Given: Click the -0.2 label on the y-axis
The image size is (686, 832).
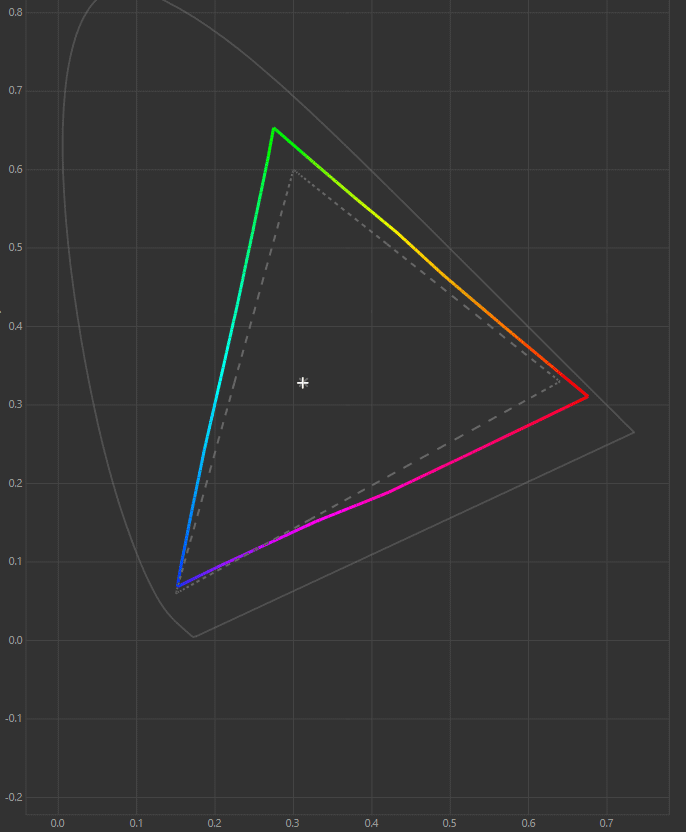Looking at the screenshot, I should [x=13, y=797].
